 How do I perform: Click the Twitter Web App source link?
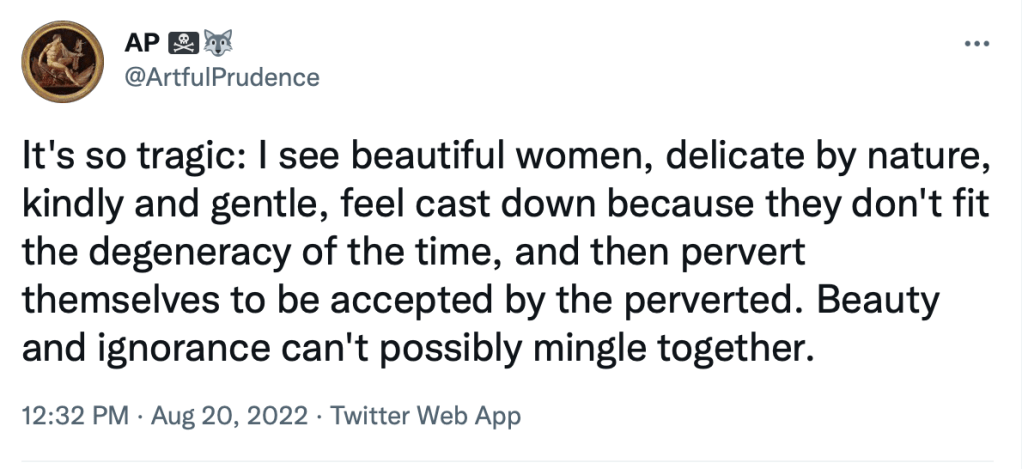(426, 415)
